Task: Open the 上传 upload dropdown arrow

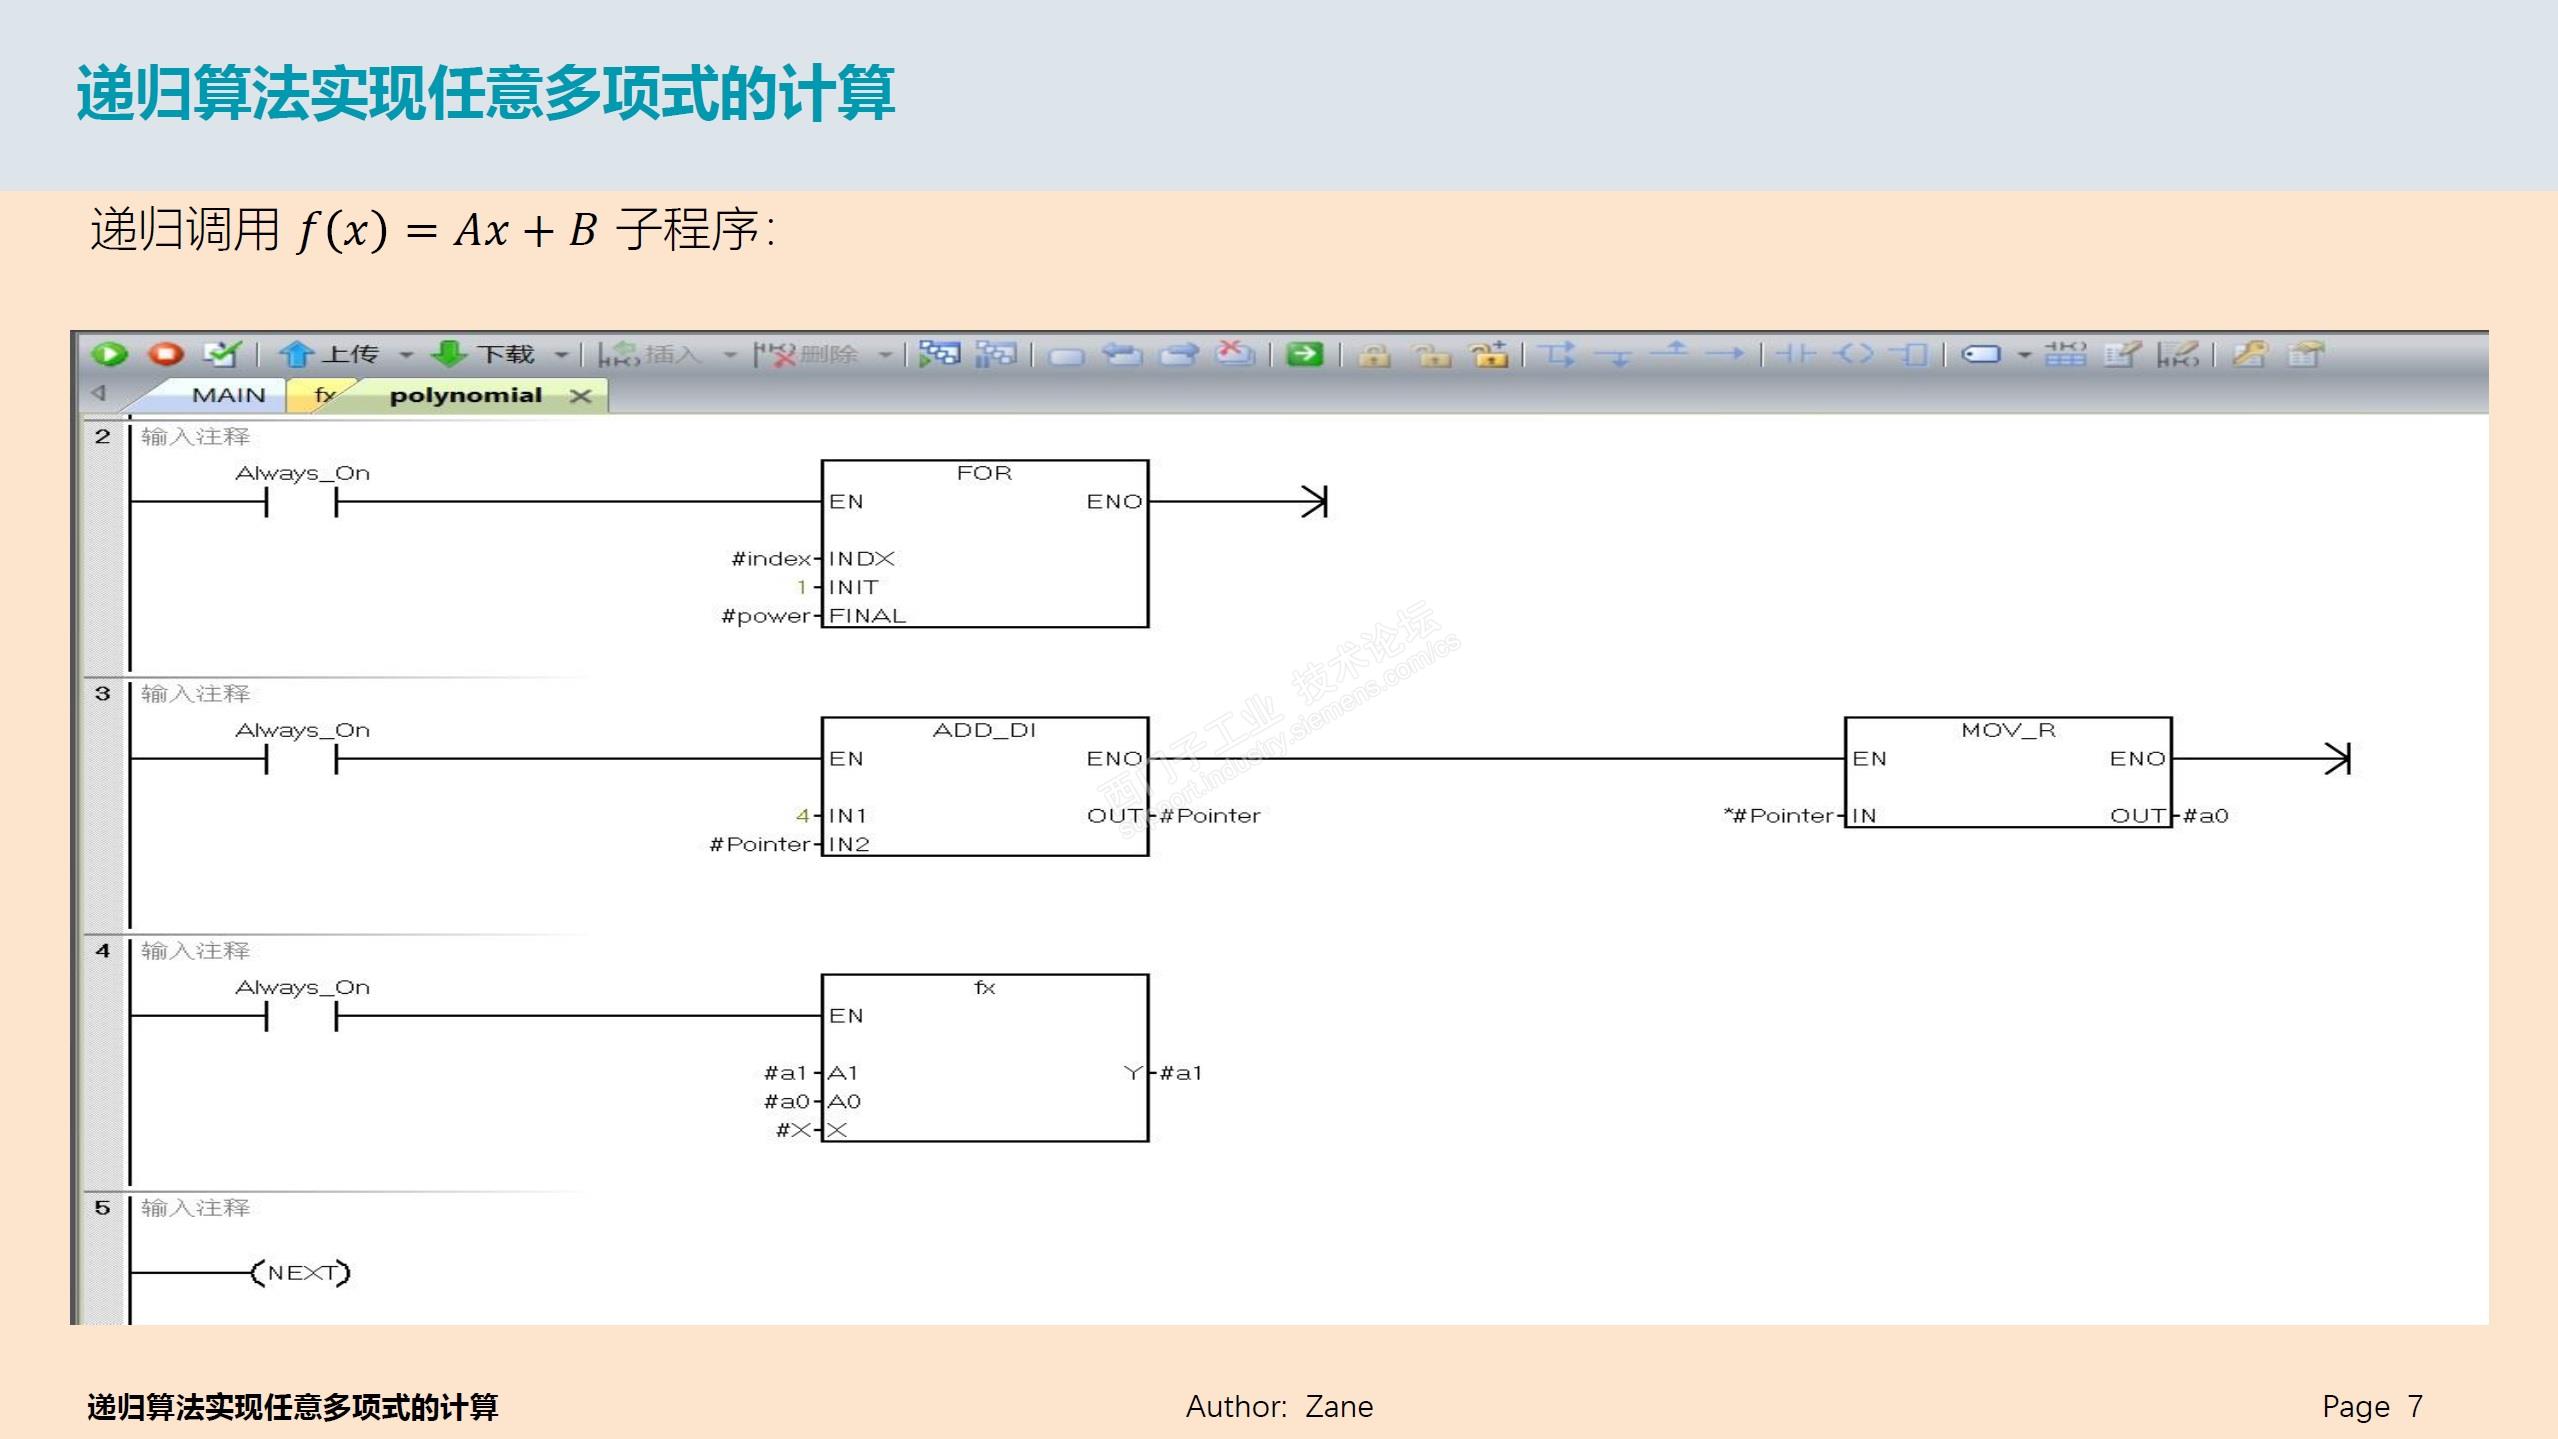Action: (x=406, y=355)
